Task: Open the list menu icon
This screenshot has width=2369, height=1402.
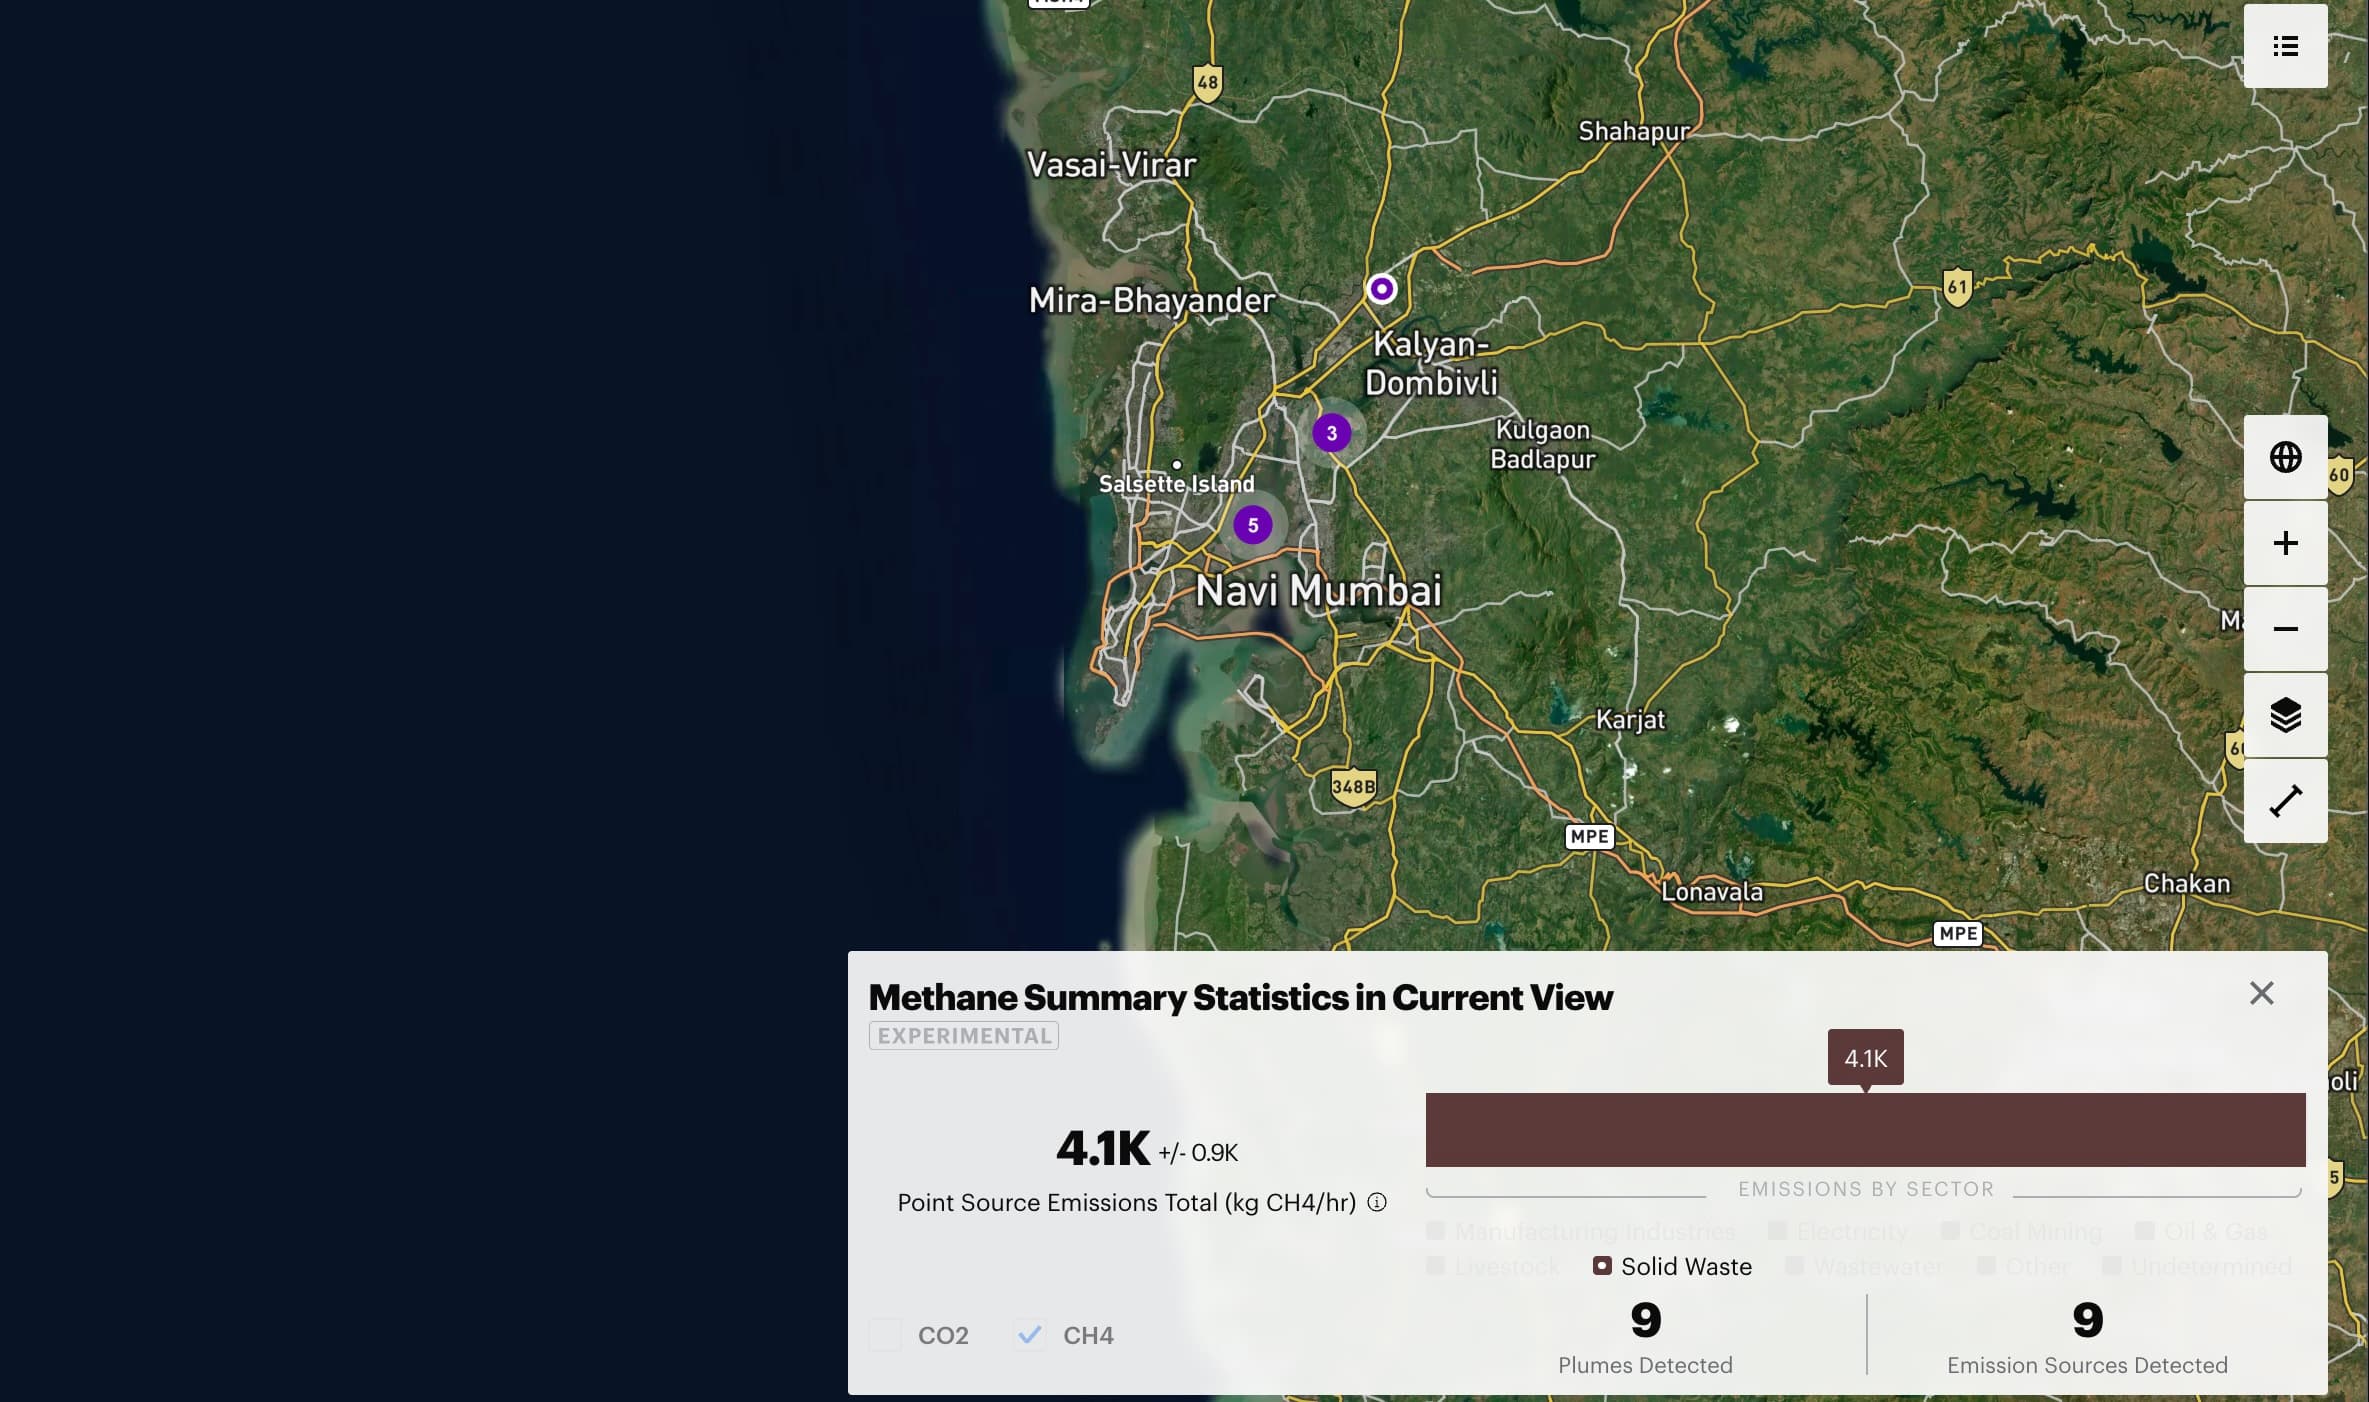Action: 2285,46
